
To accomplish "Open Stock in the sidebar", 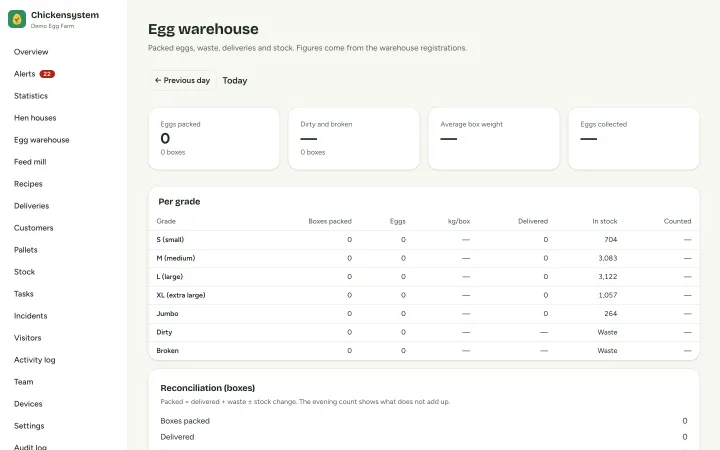I will (24, 272).
